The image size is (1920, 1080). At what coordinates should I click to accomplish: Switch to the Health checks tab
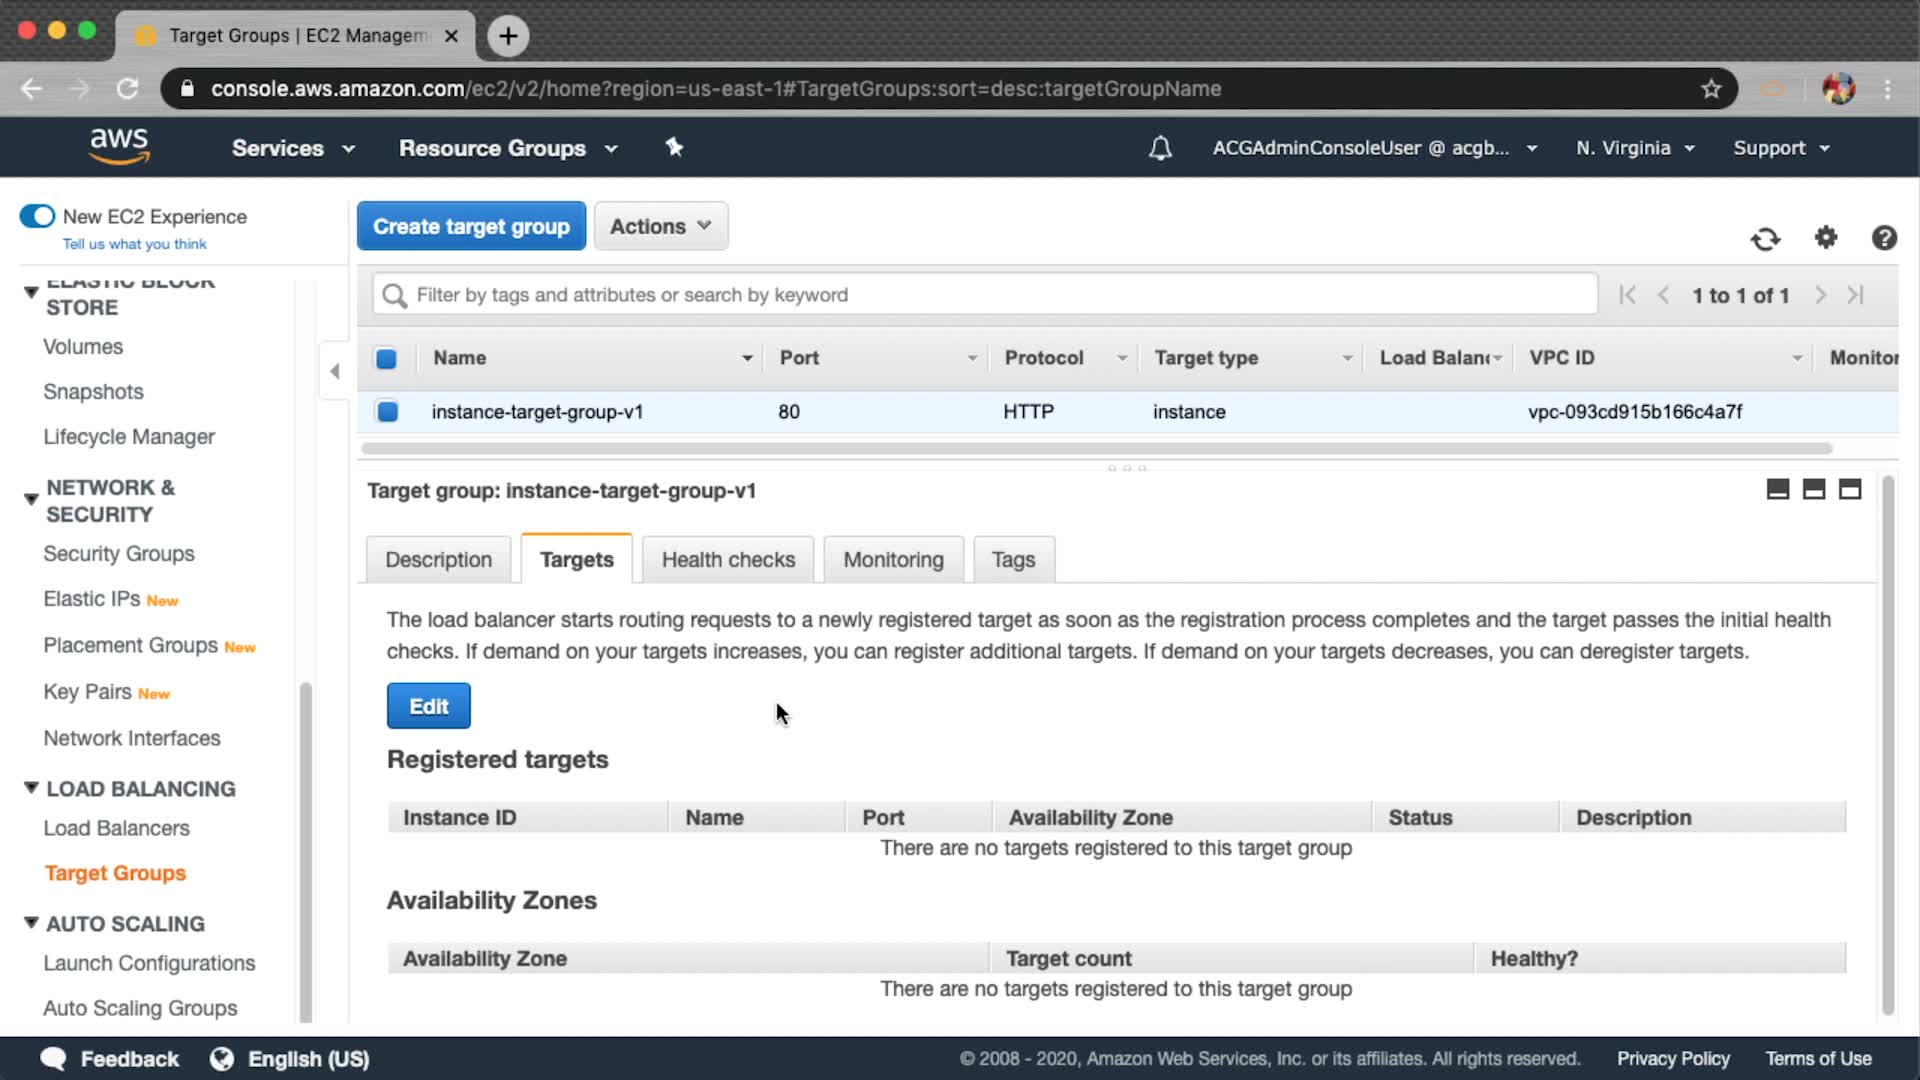pyautogui.click(x=728, y=560)
